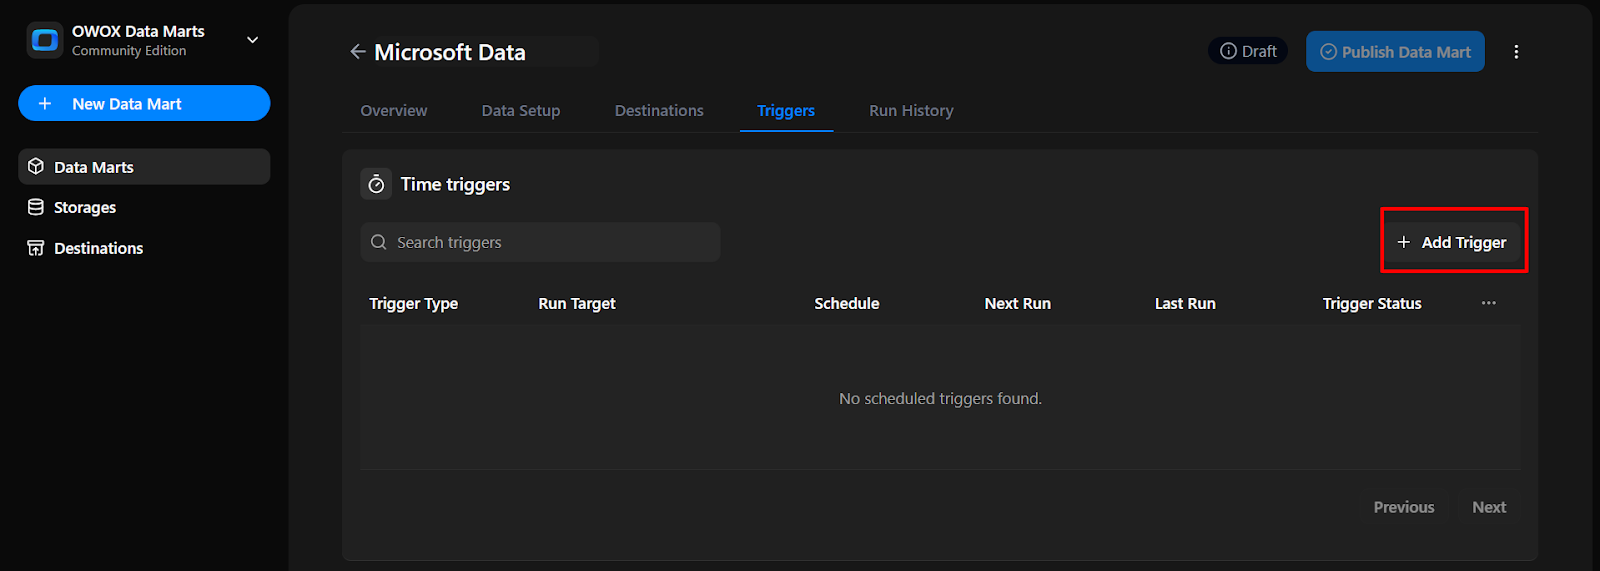
Task: Select the Triggers tab
Action: coord(786,111)
